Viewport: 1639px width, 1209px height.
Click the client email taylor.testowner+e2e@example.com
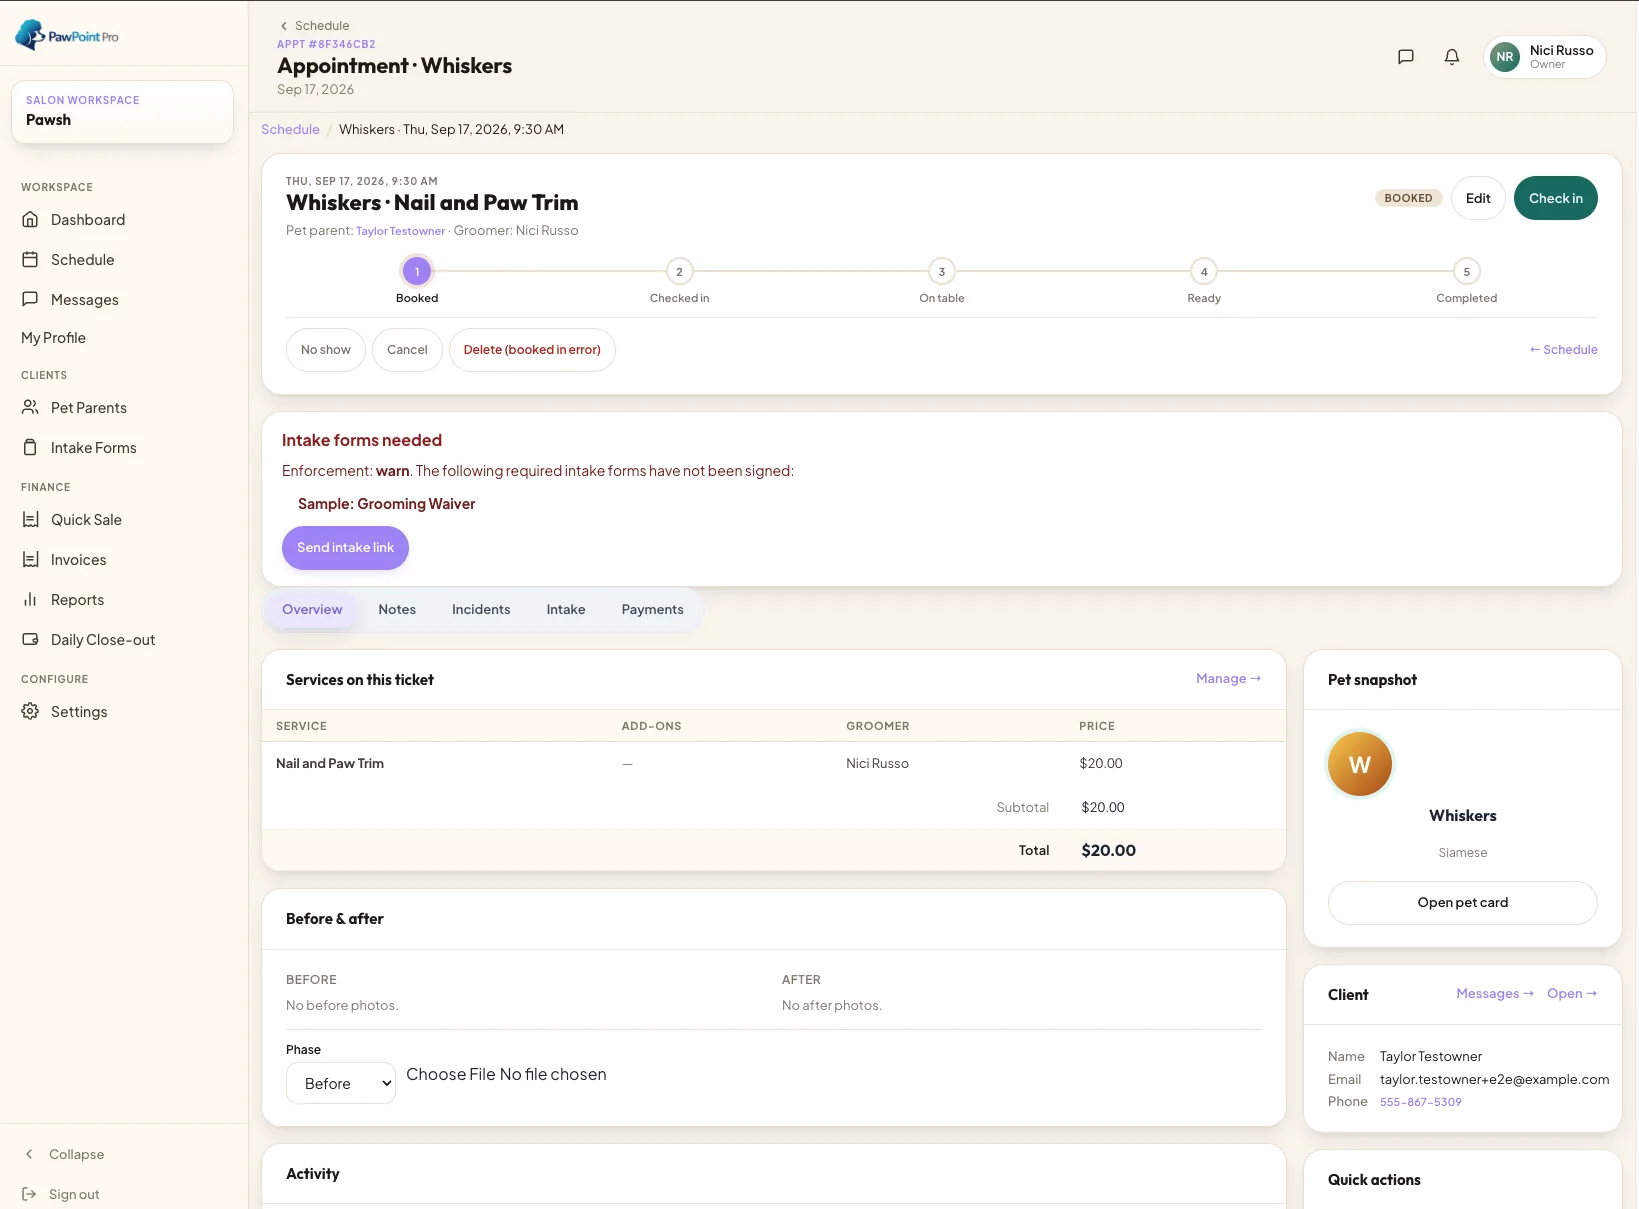click(x=1495, y=1080)
